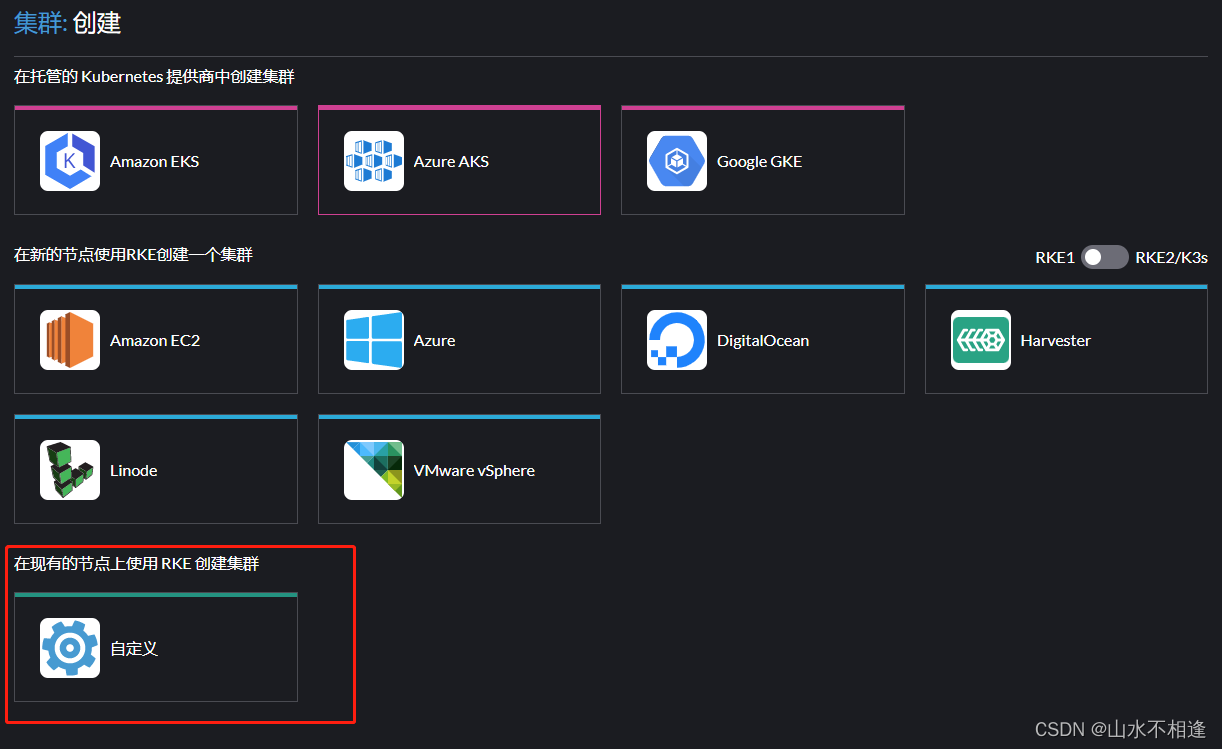The height and width of the screenshot is (749, 1222).
Task: Pick the Harvester text label
Action: click(1055, 341)
